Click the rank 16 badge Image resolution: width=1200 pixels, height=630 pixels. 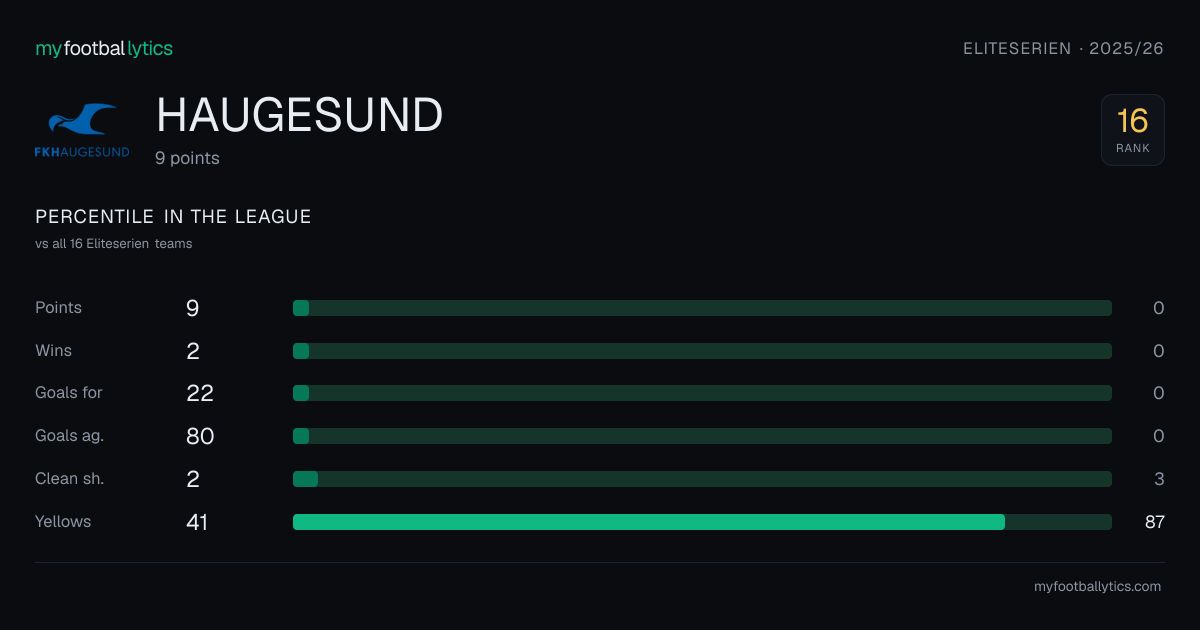[1133, 130]
